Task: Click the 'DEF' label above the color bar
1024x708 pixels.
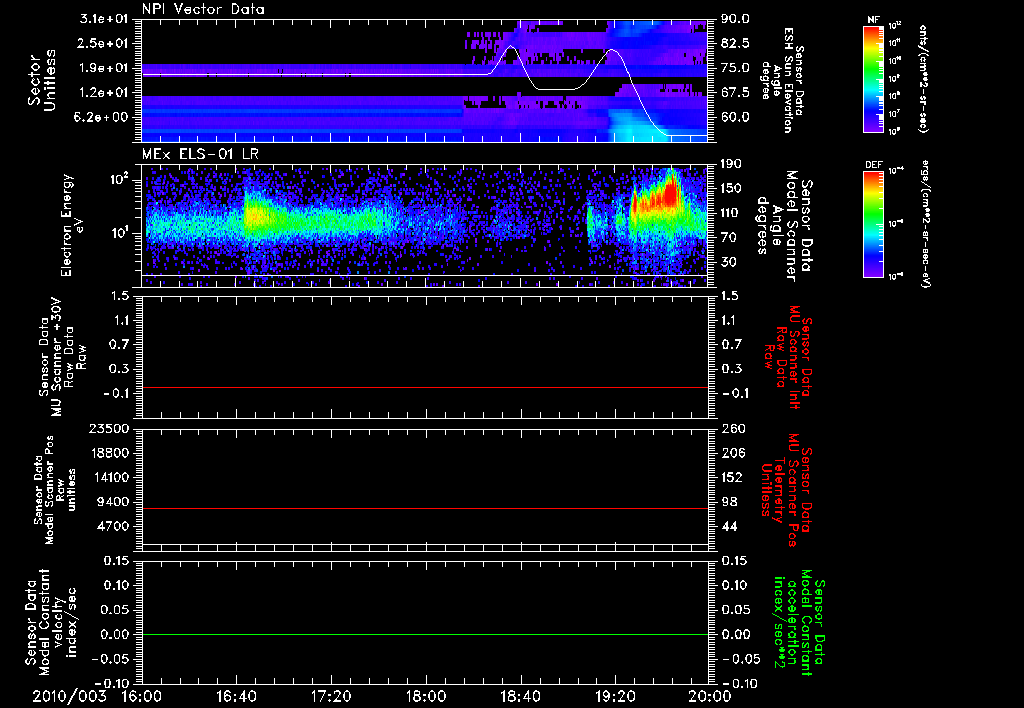Action: [x=873, y=165]
